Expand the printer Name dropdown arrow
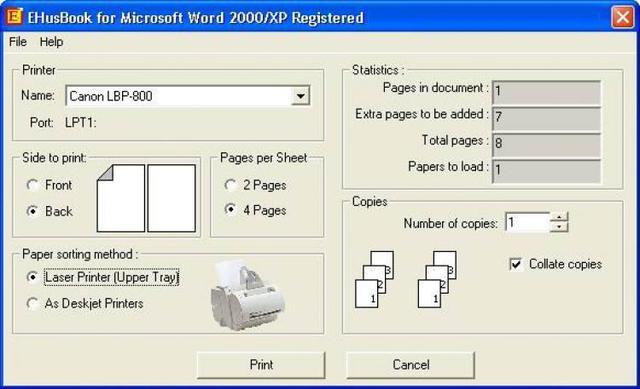The width and height of the screenshot is (640, 389). point(301,96)
